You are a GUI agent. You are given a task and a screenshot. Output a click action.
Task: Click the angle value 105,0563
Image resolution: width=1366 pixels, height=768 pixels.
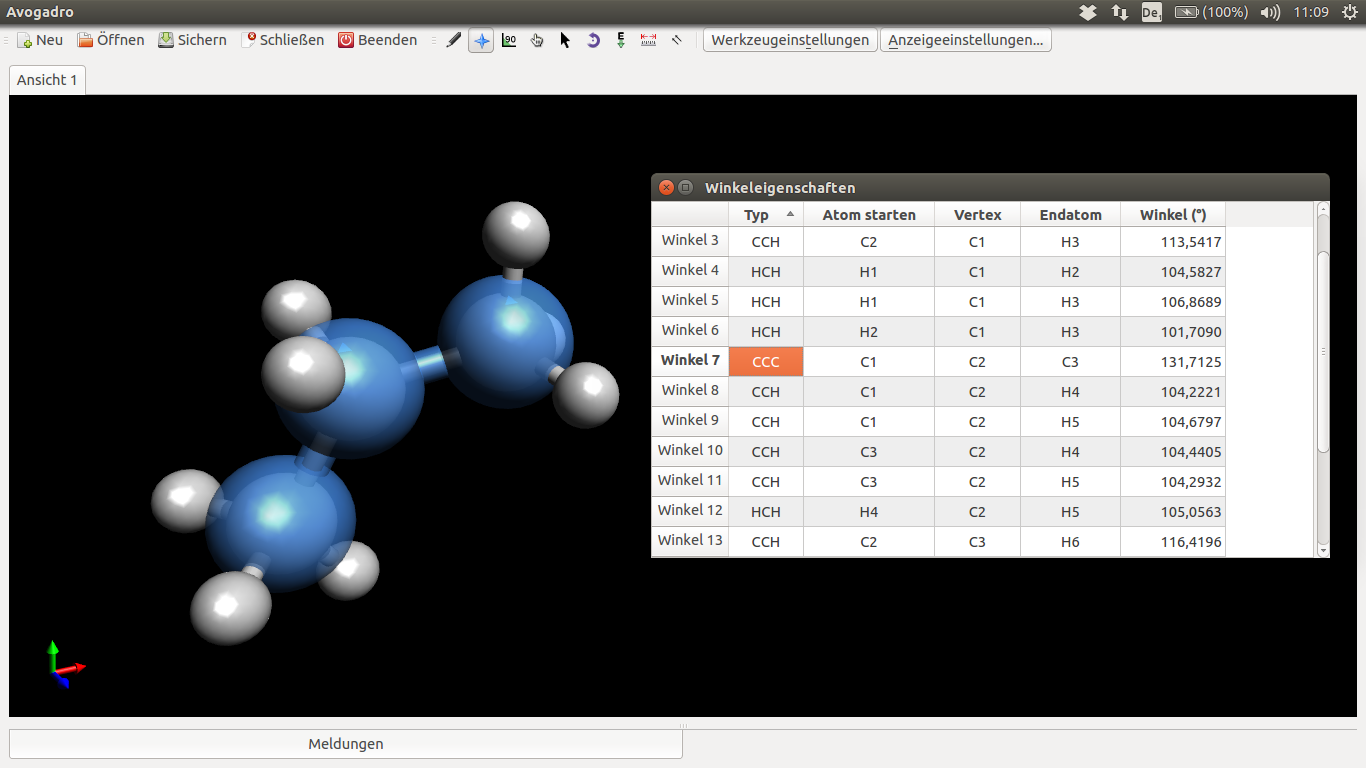1173,512
